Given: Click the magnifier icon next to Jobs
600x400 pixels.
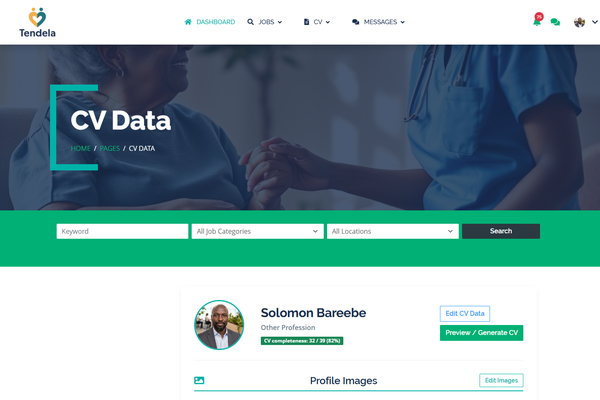Looking at the screenshot, I should coord(250,22).
